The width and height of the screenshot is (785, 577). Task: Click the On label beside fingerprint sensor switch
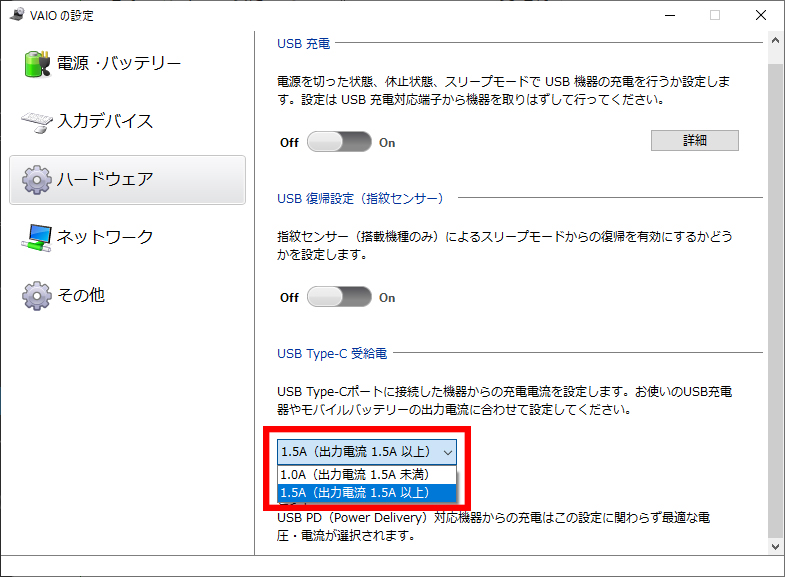387,298
